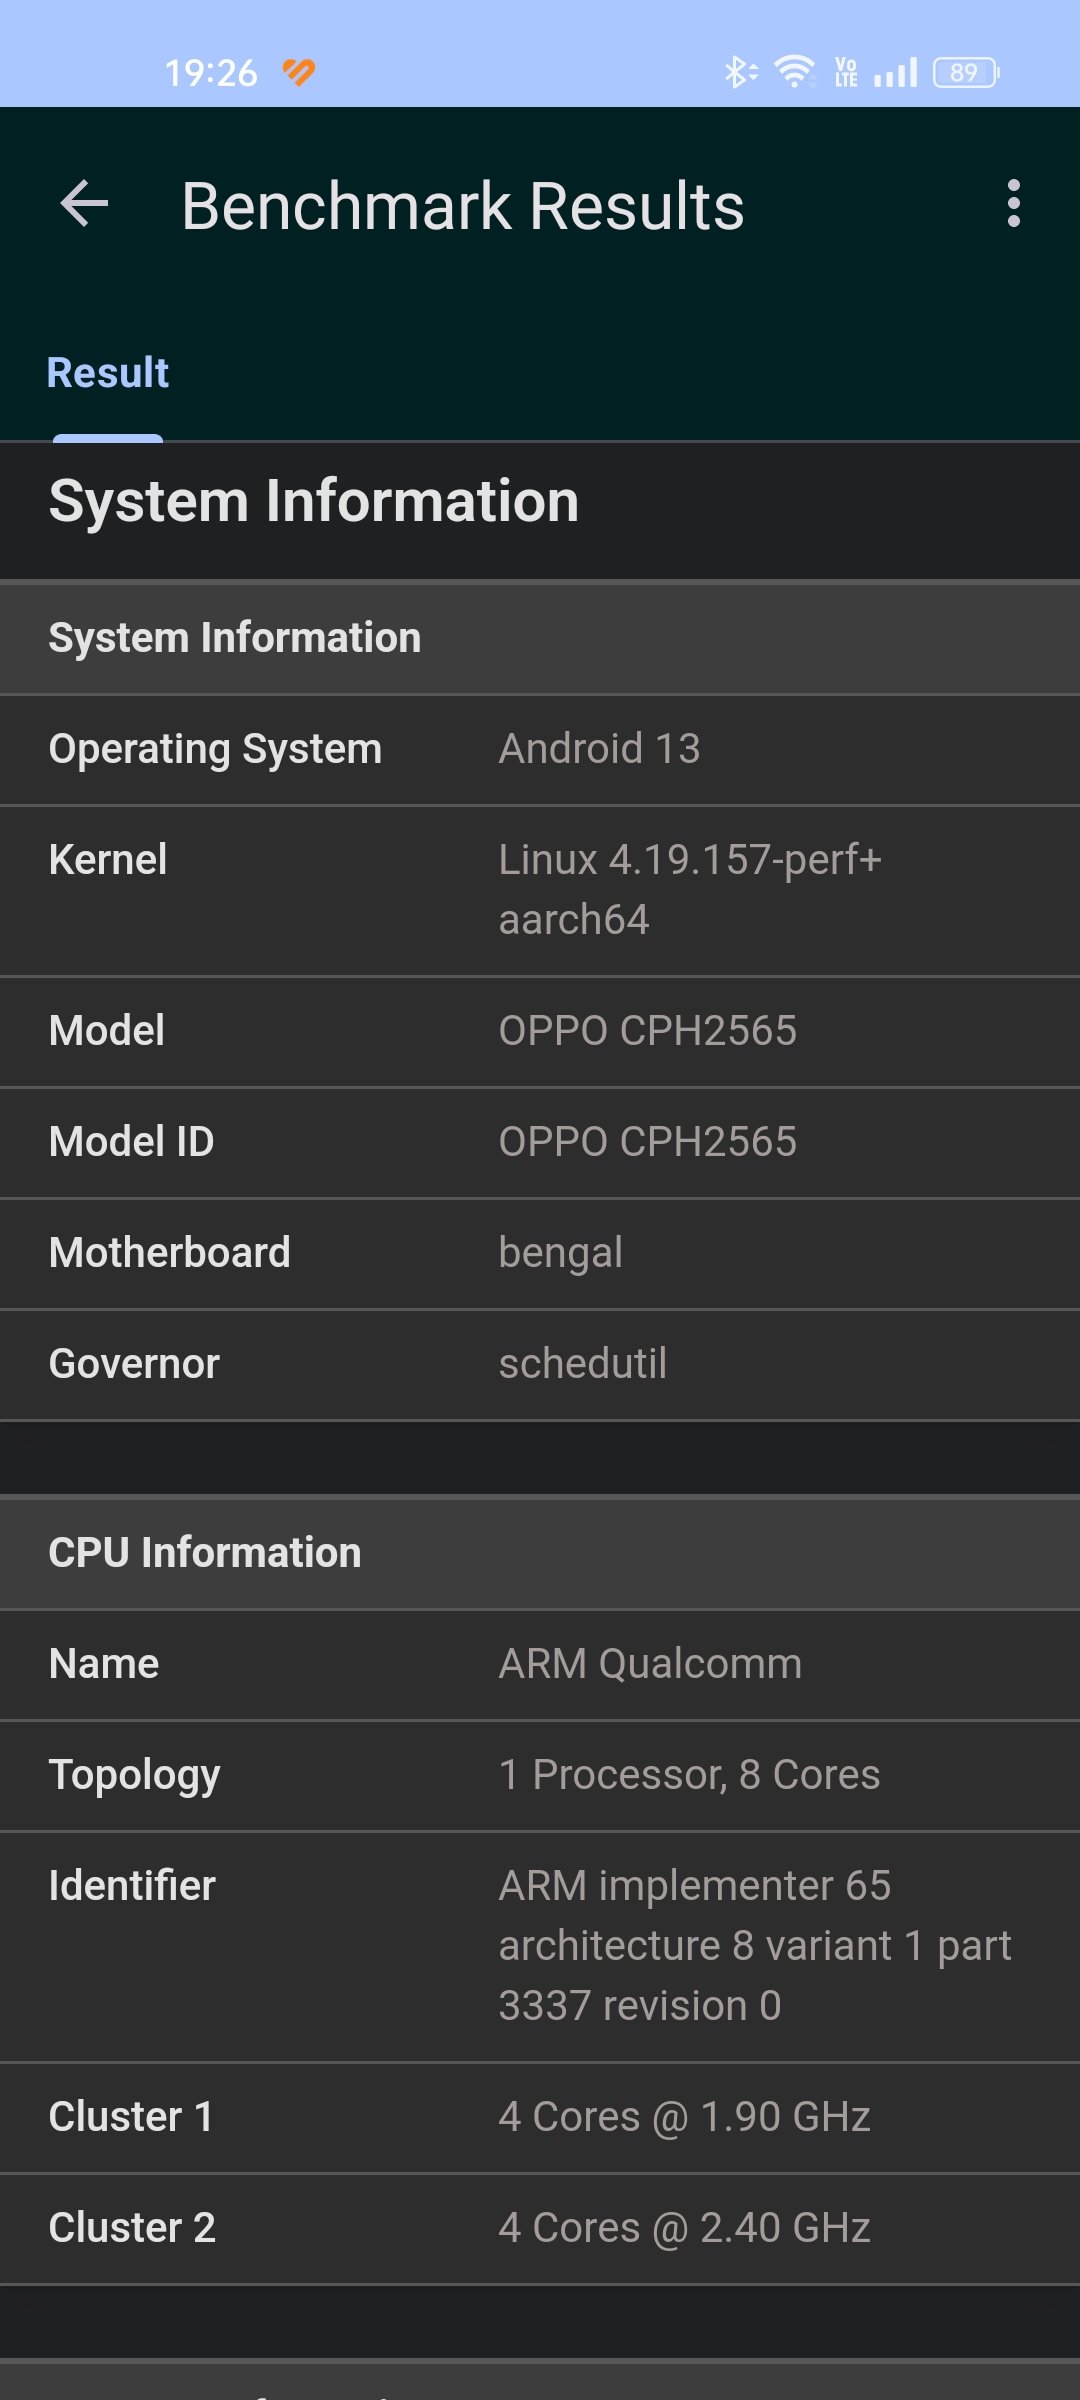Image resolution: width=1080 pixels, height=2400 pixels.
Task: Tap the Motherboard label
Action: (170, 1253)
